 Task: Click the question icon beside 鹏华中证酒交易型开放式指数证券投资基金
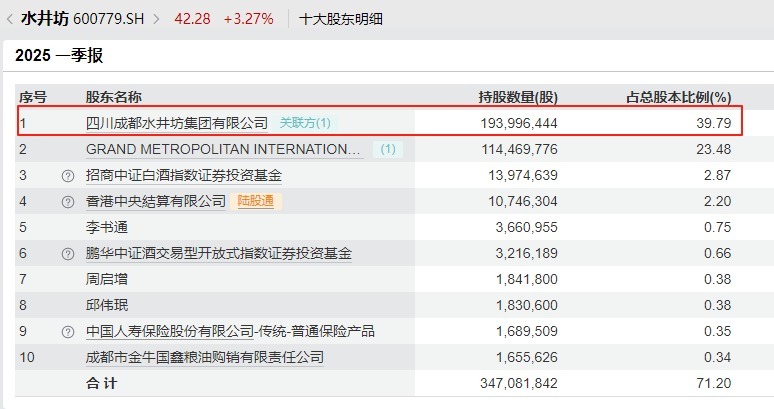pos(68,253)
